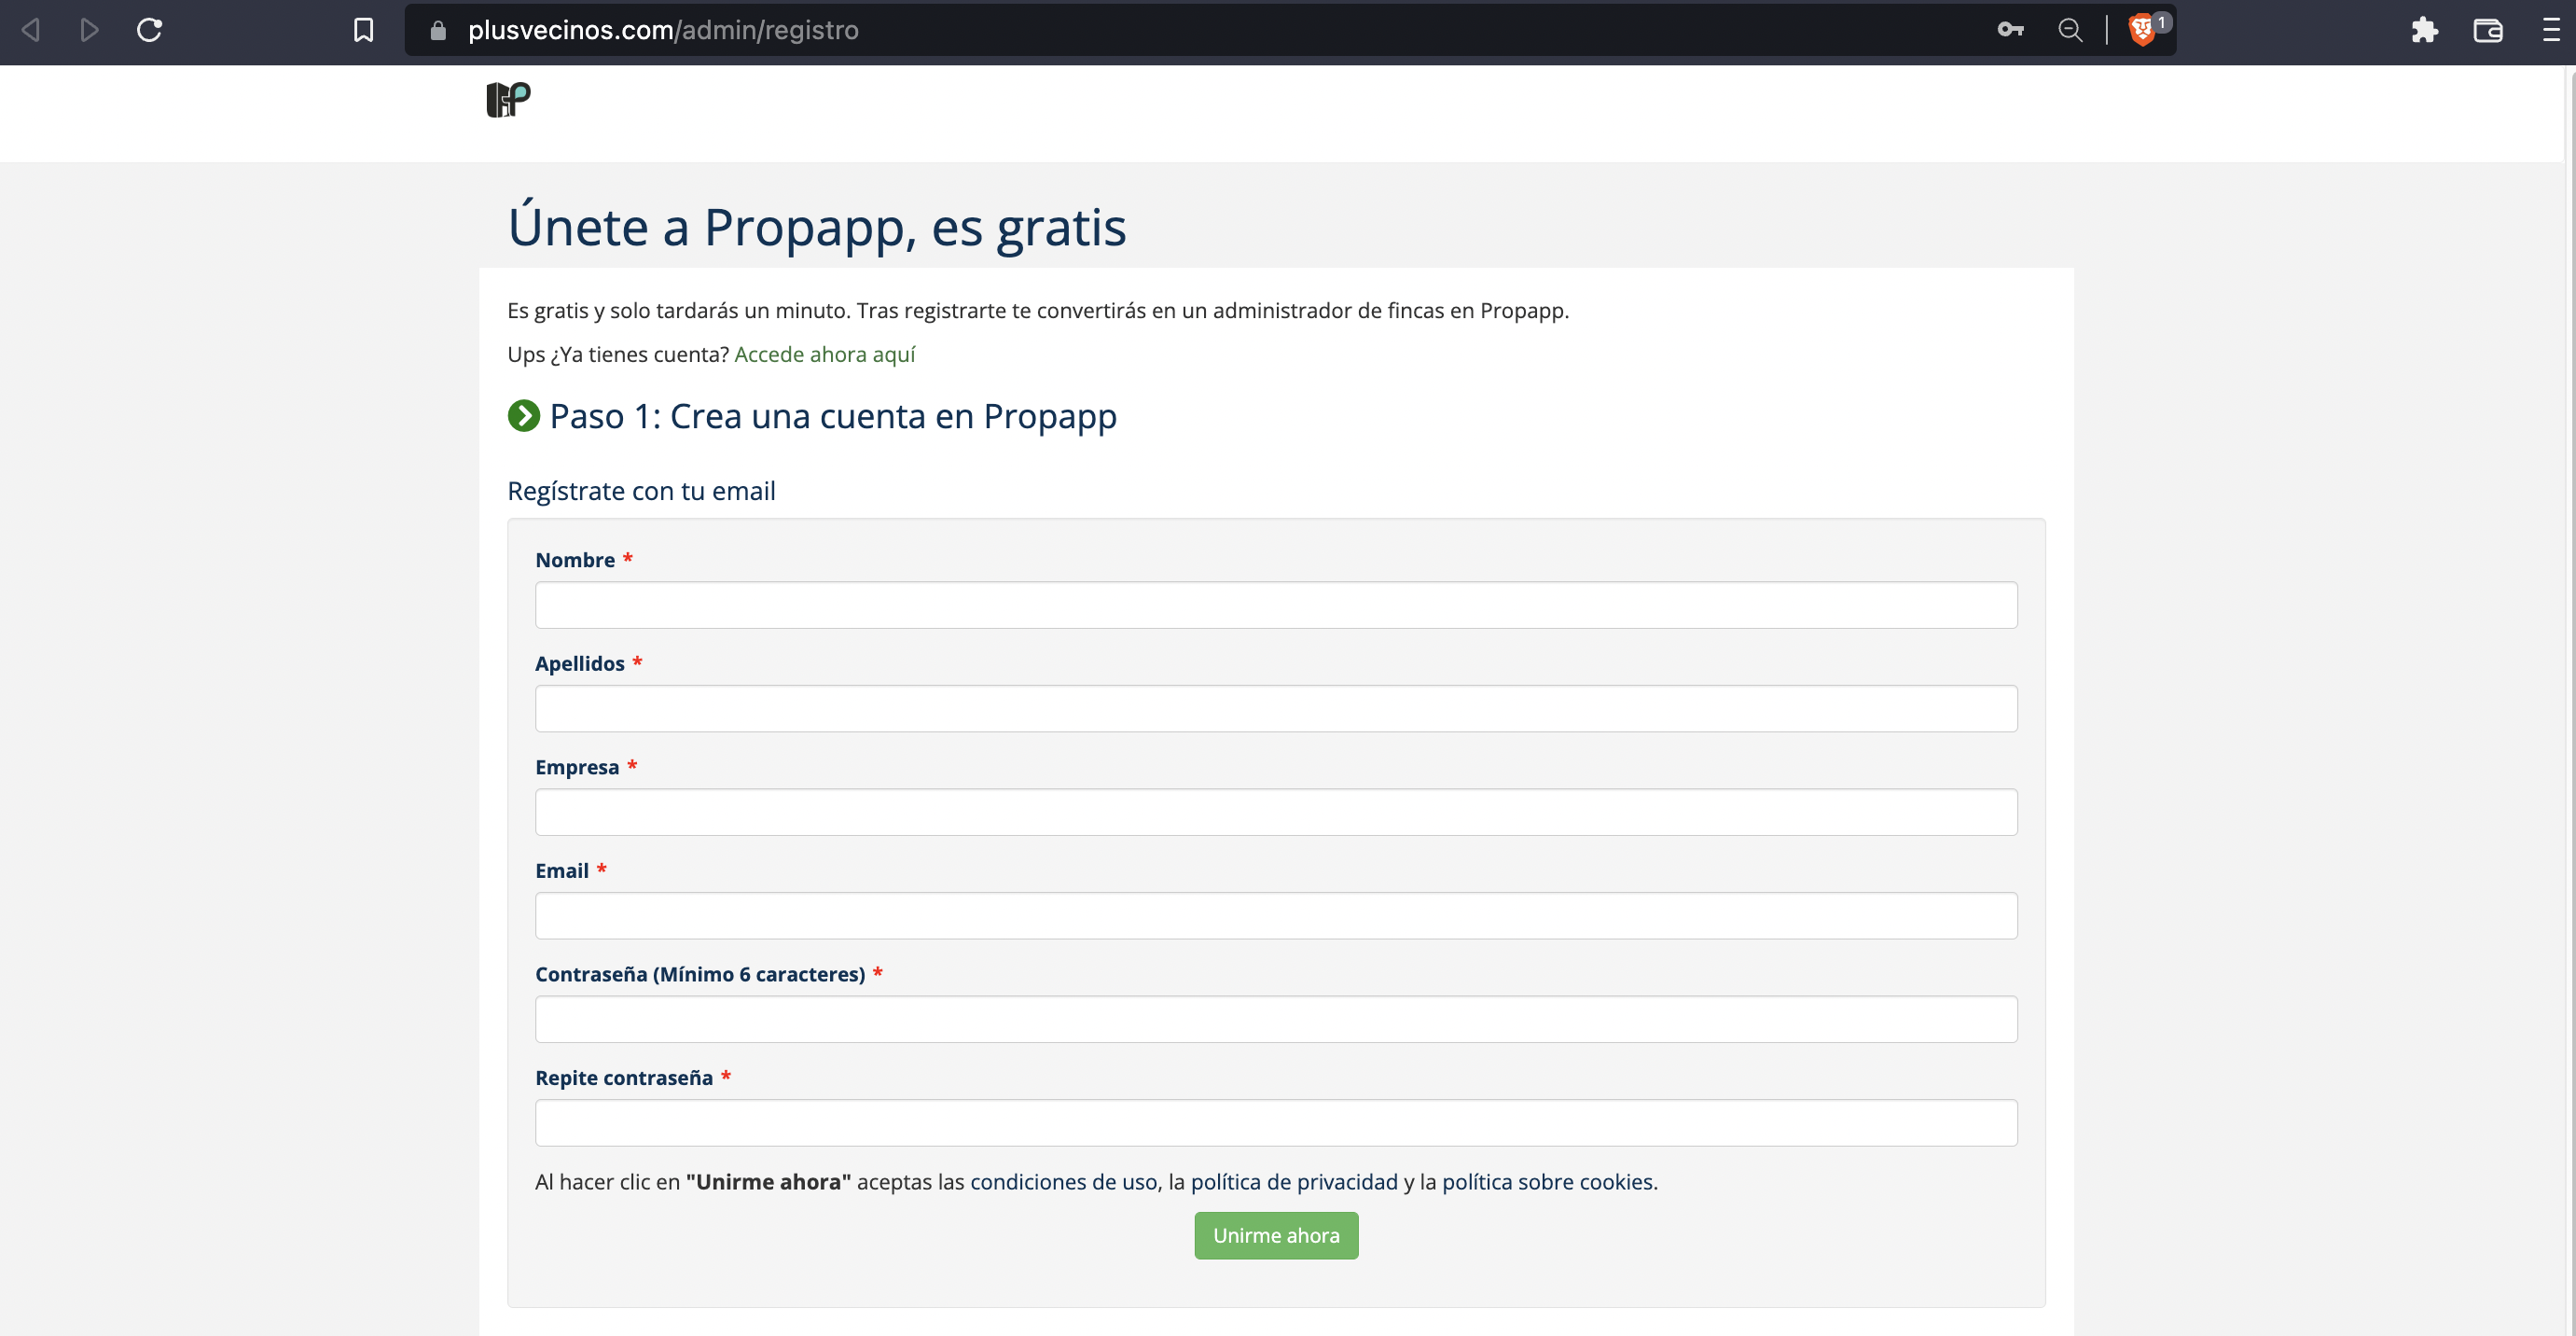Click the browser forward arrow
Image resolution: width=2576 pixels, height=1336 pixels.
point(90,30)
